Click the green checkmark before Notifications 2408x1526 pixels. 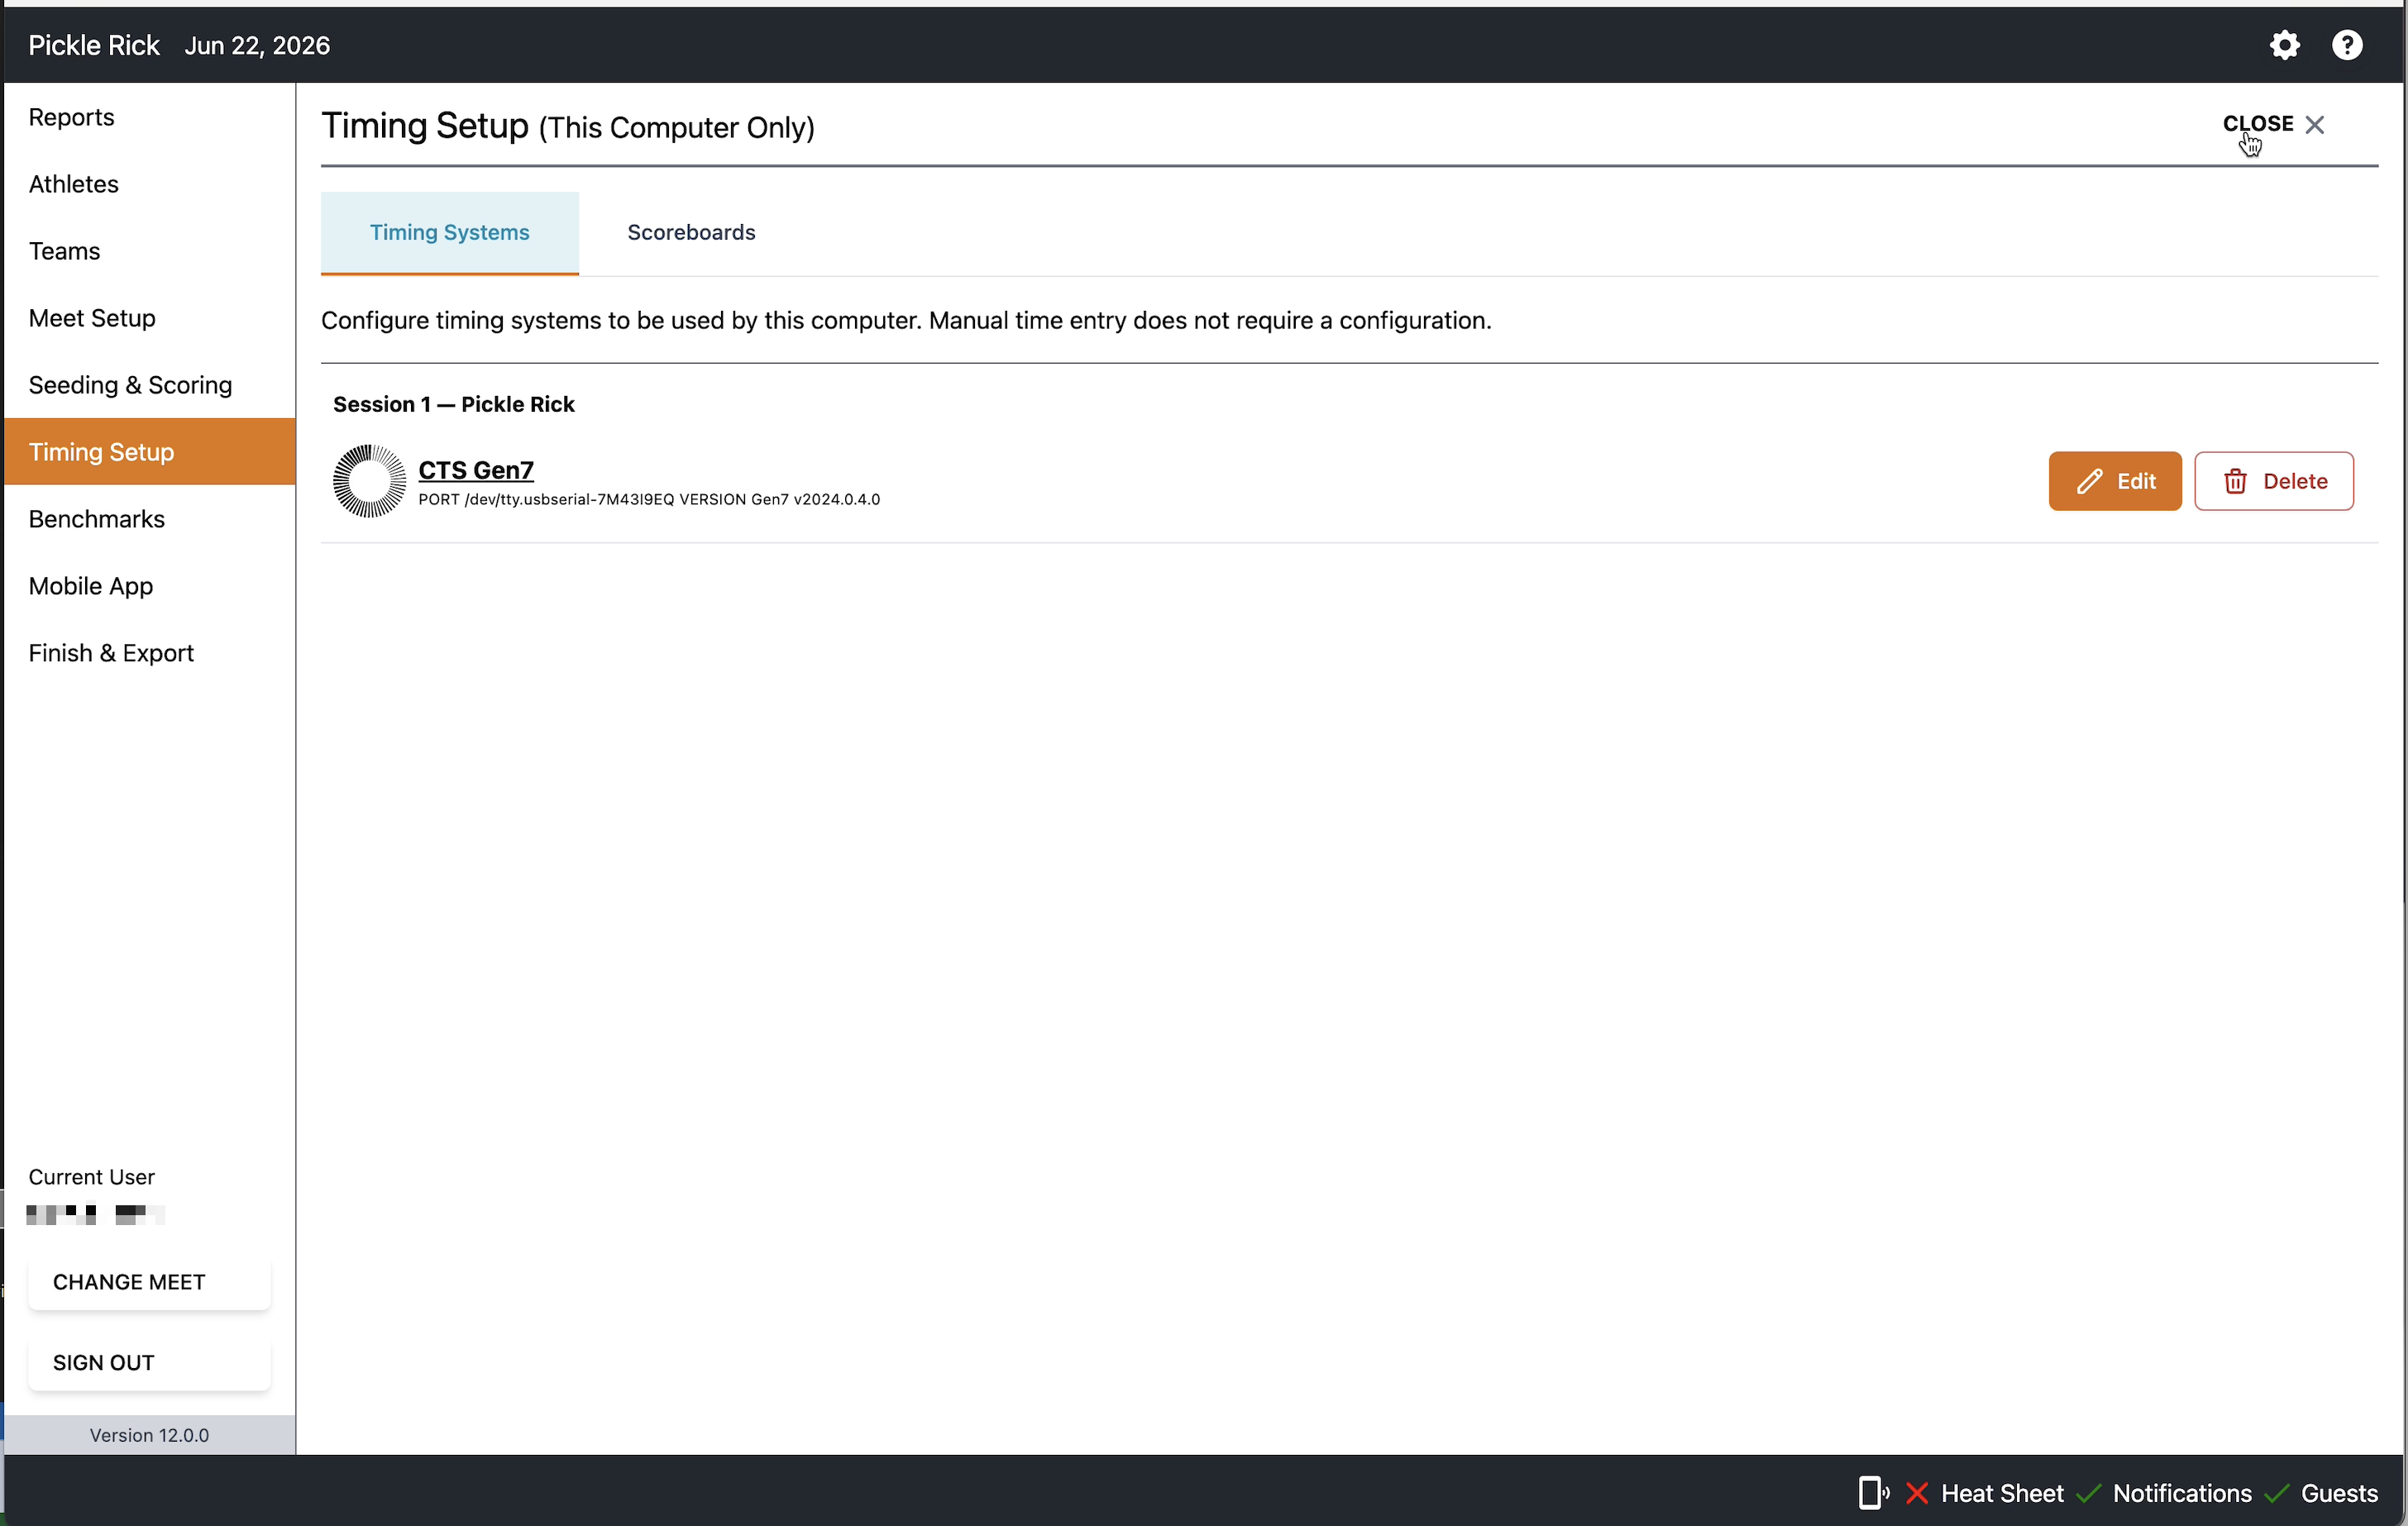[x=2089, y=1493]
